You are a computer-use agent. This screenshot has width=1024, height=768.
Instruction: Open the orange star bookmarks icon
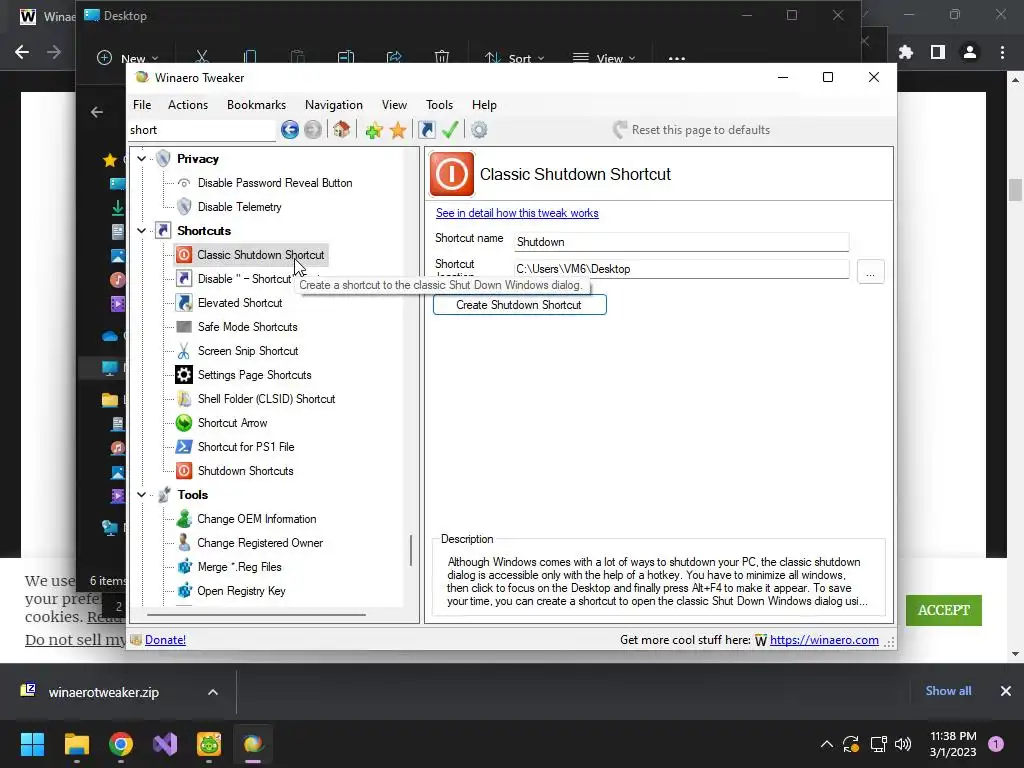click(x=398, y=130)
